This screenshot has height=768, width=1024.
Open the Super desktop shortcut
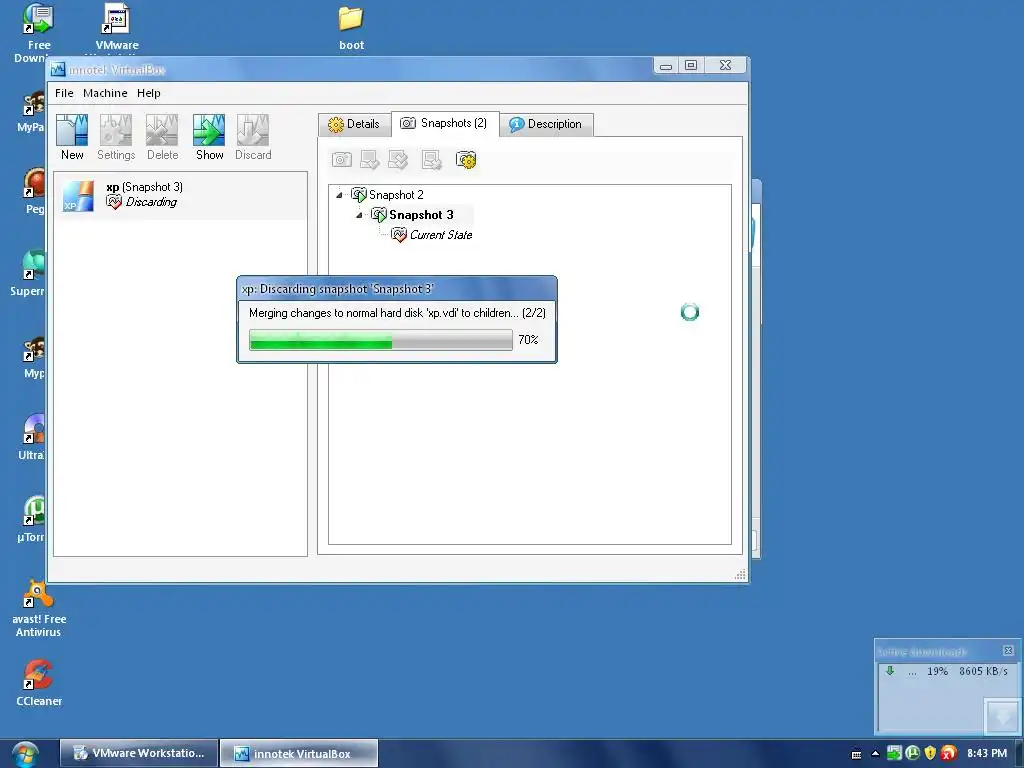tap(30, 273)
